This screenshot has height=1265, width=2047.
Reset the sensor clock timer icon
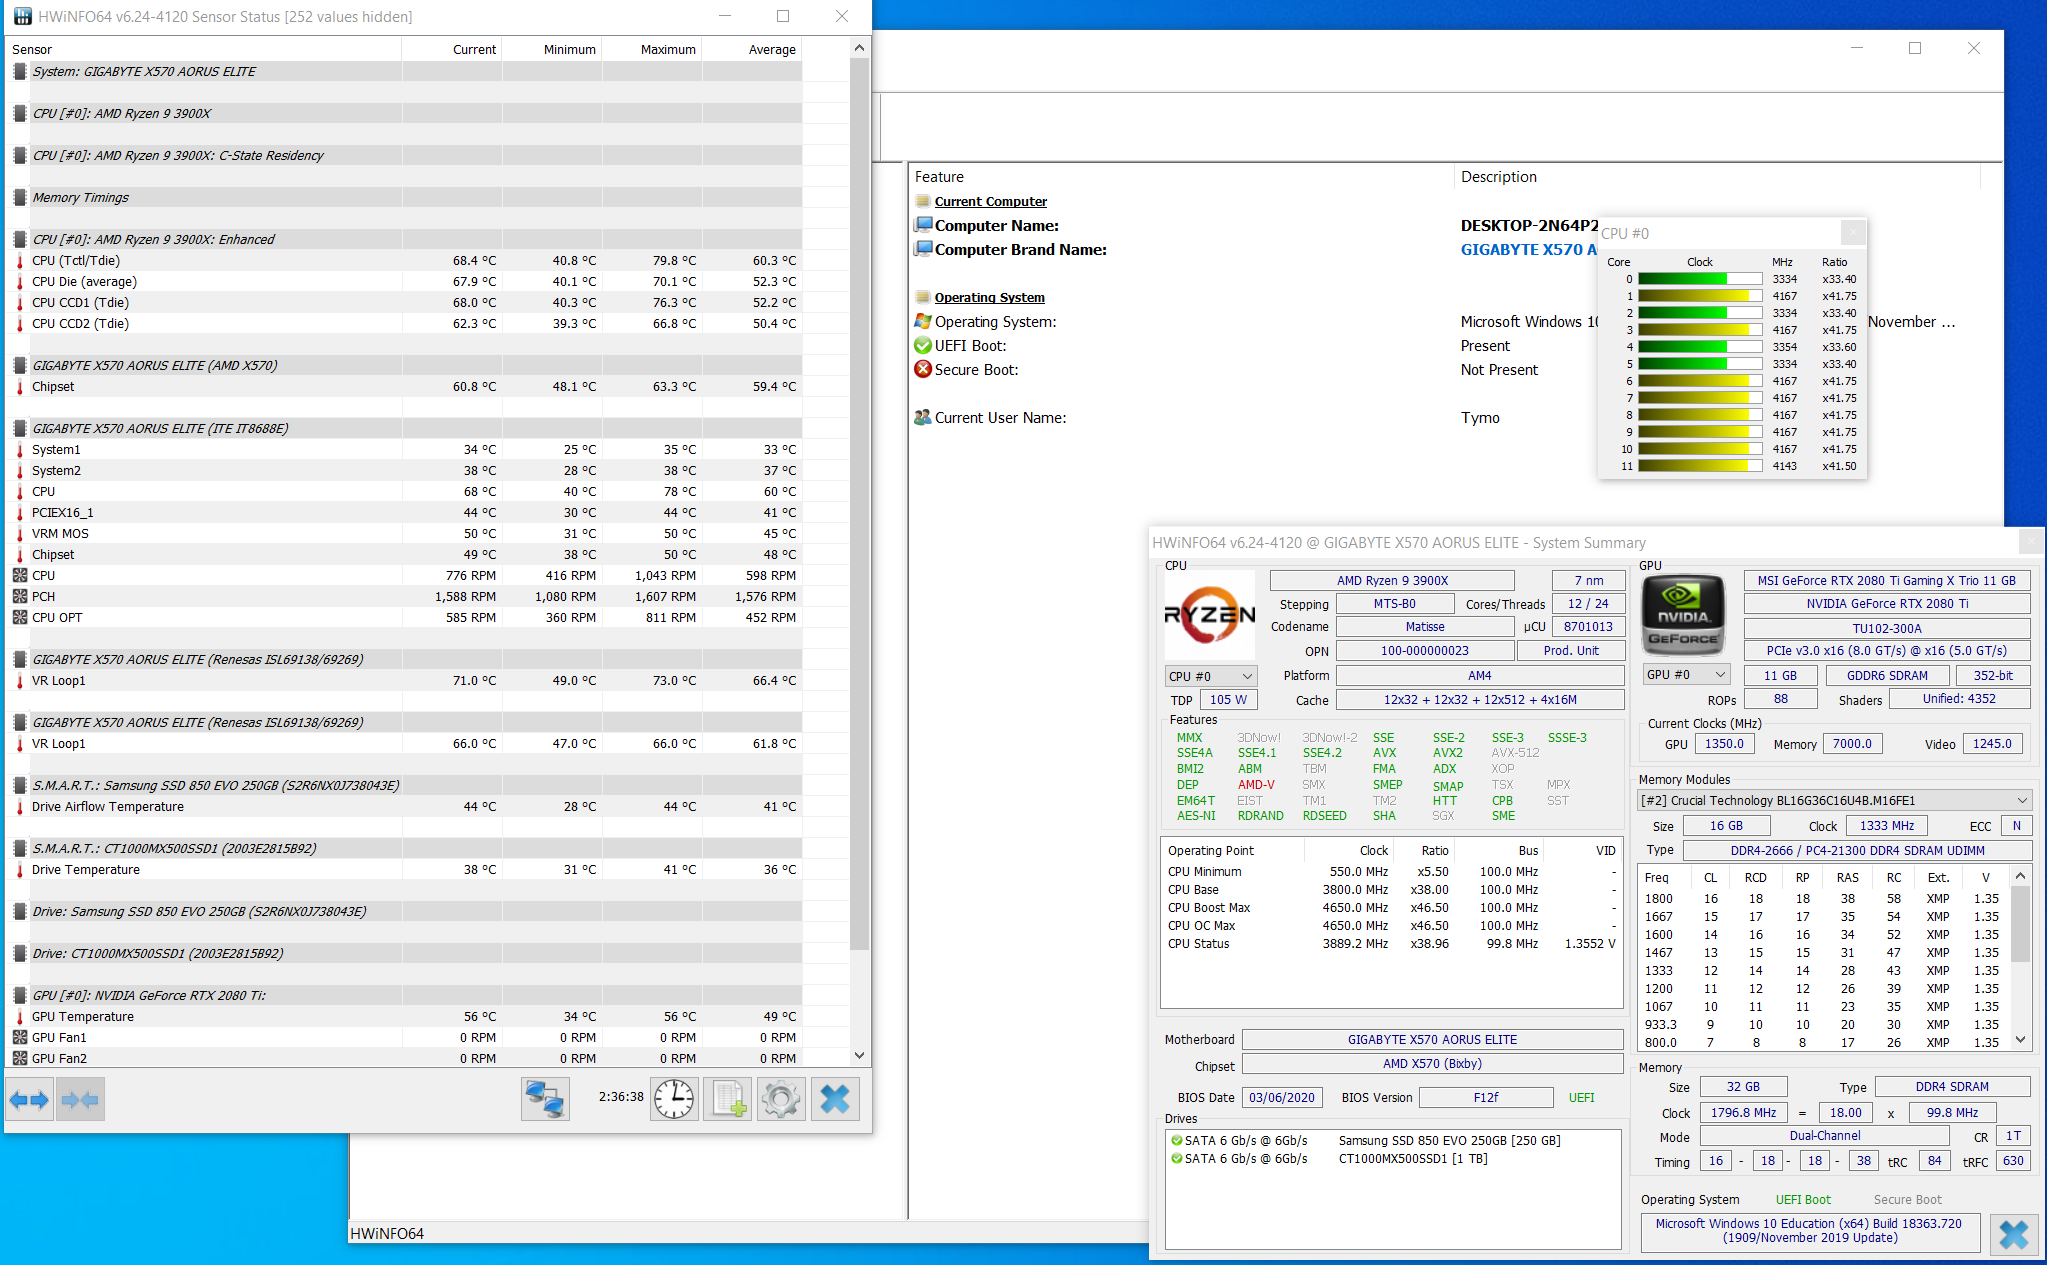675,1100
